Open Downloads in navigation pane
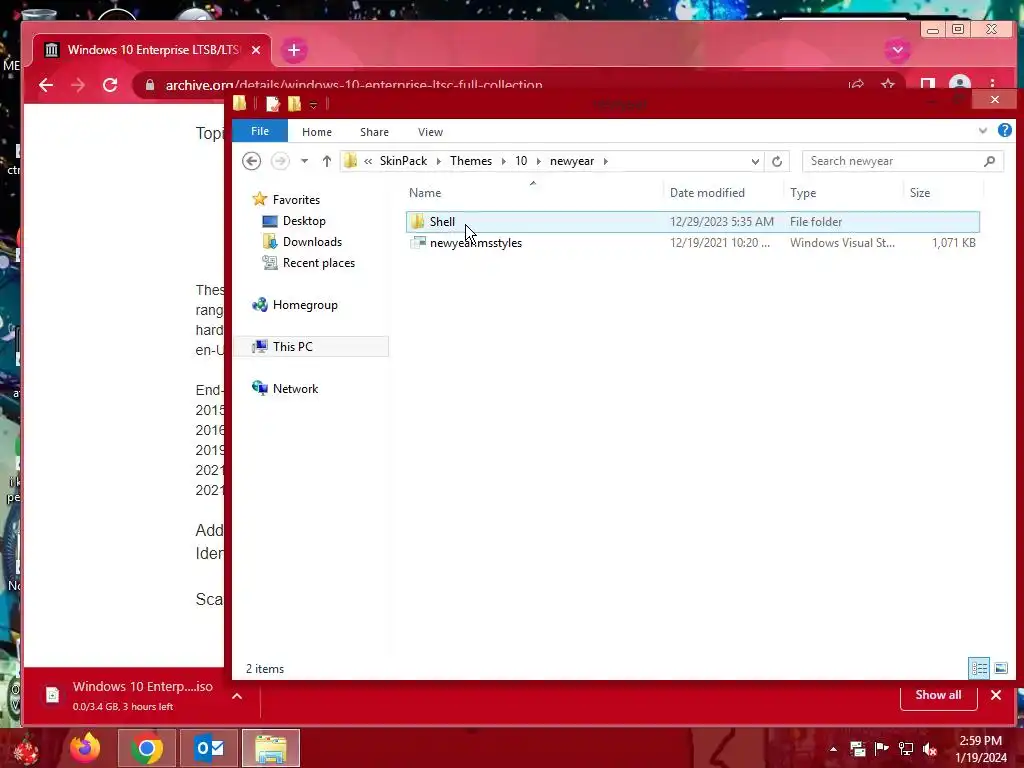This screenshot has width=1024, height=768. click(x=302, y=242)
